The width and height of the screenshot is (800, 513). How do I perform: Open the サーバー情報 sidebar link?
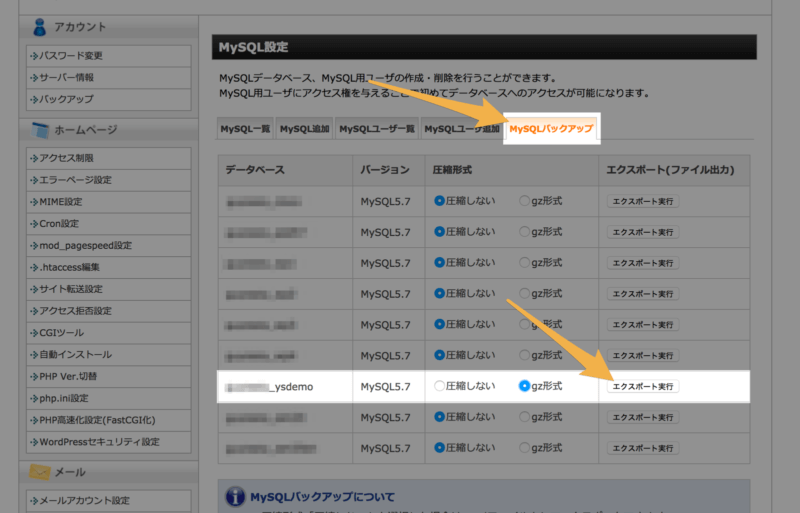coord(68,78)
